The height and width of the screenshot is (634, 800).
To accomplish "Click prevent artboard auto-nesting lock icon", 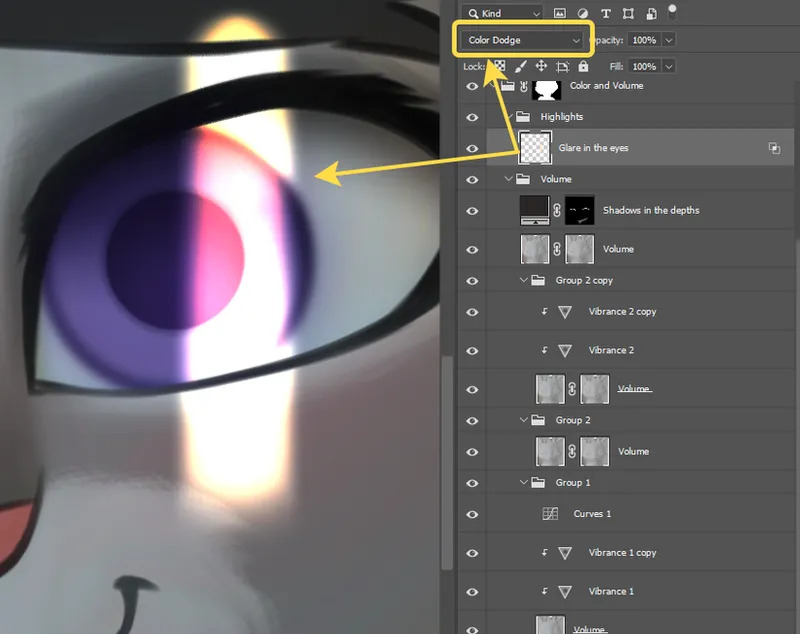I will coord(562,66).
